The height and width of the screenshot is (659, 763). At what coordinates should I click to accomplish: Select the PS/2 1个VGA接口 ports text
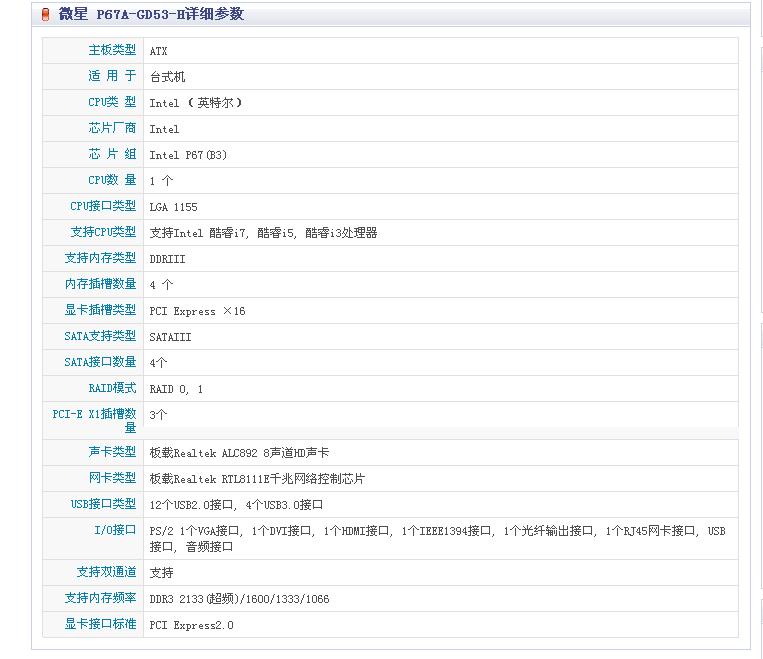coord(437,539)
